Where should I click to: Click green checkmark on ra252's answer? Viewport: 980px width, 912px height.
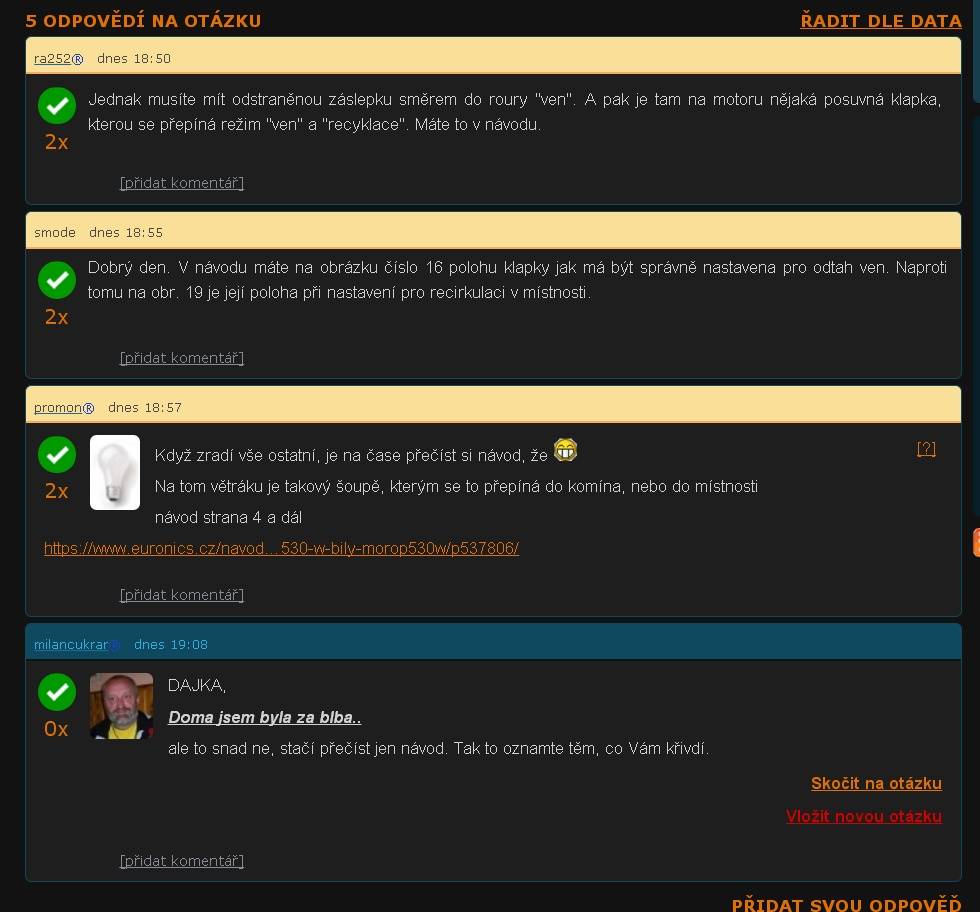point(57,106)
